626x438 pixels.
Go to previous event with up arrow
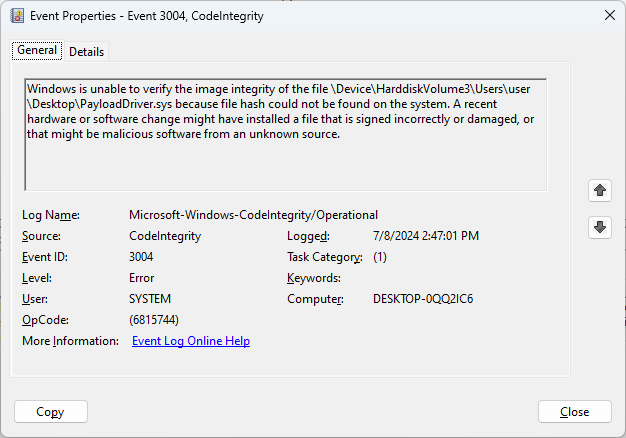(600, 190)
